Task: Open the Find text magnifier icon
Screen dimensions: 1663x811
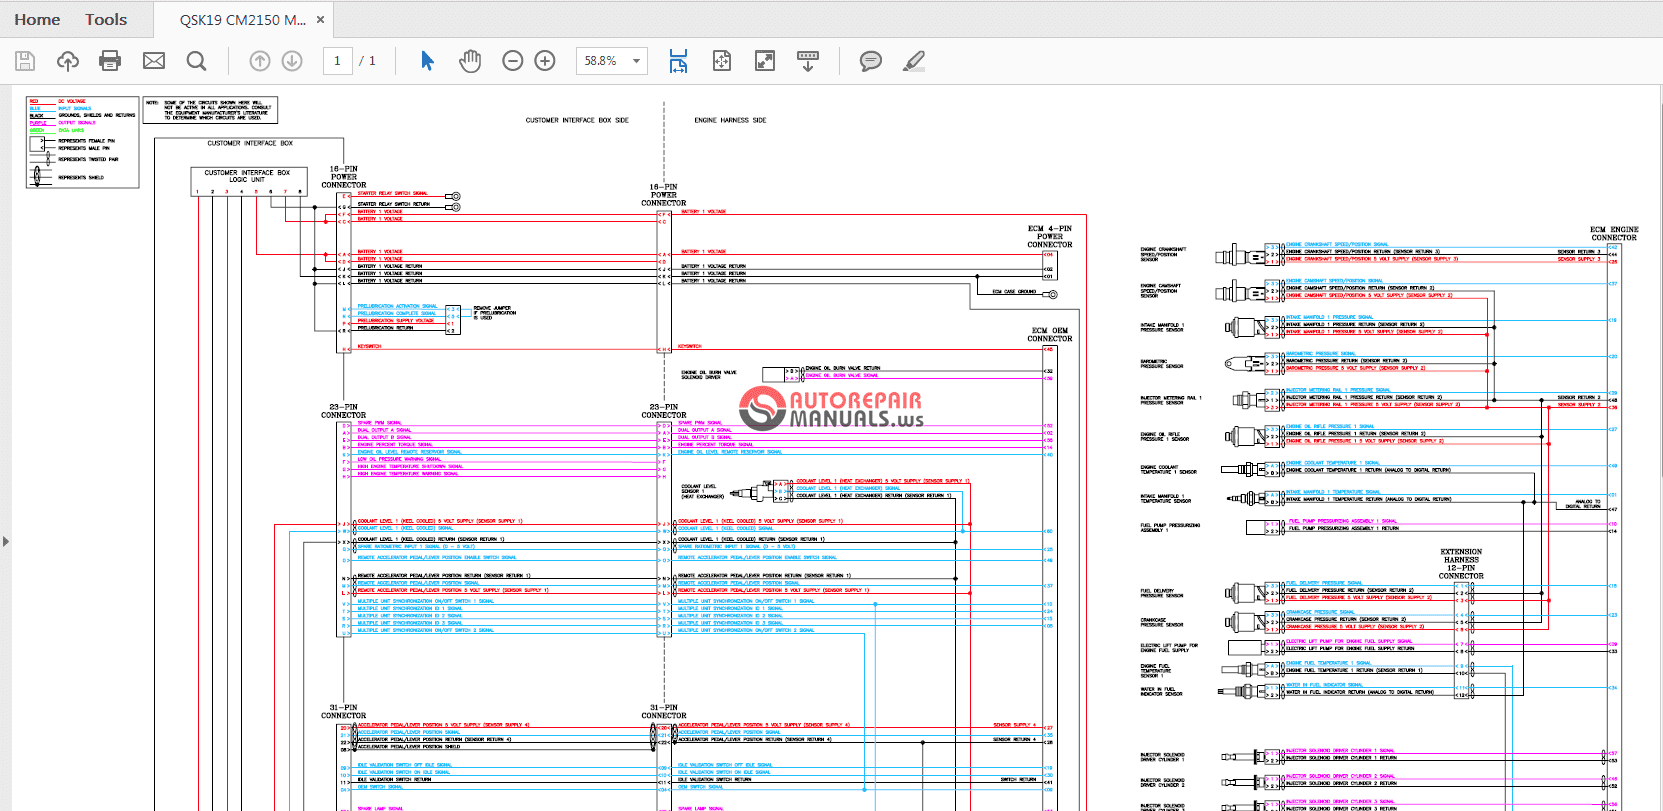Action: (x=197, y=61)
